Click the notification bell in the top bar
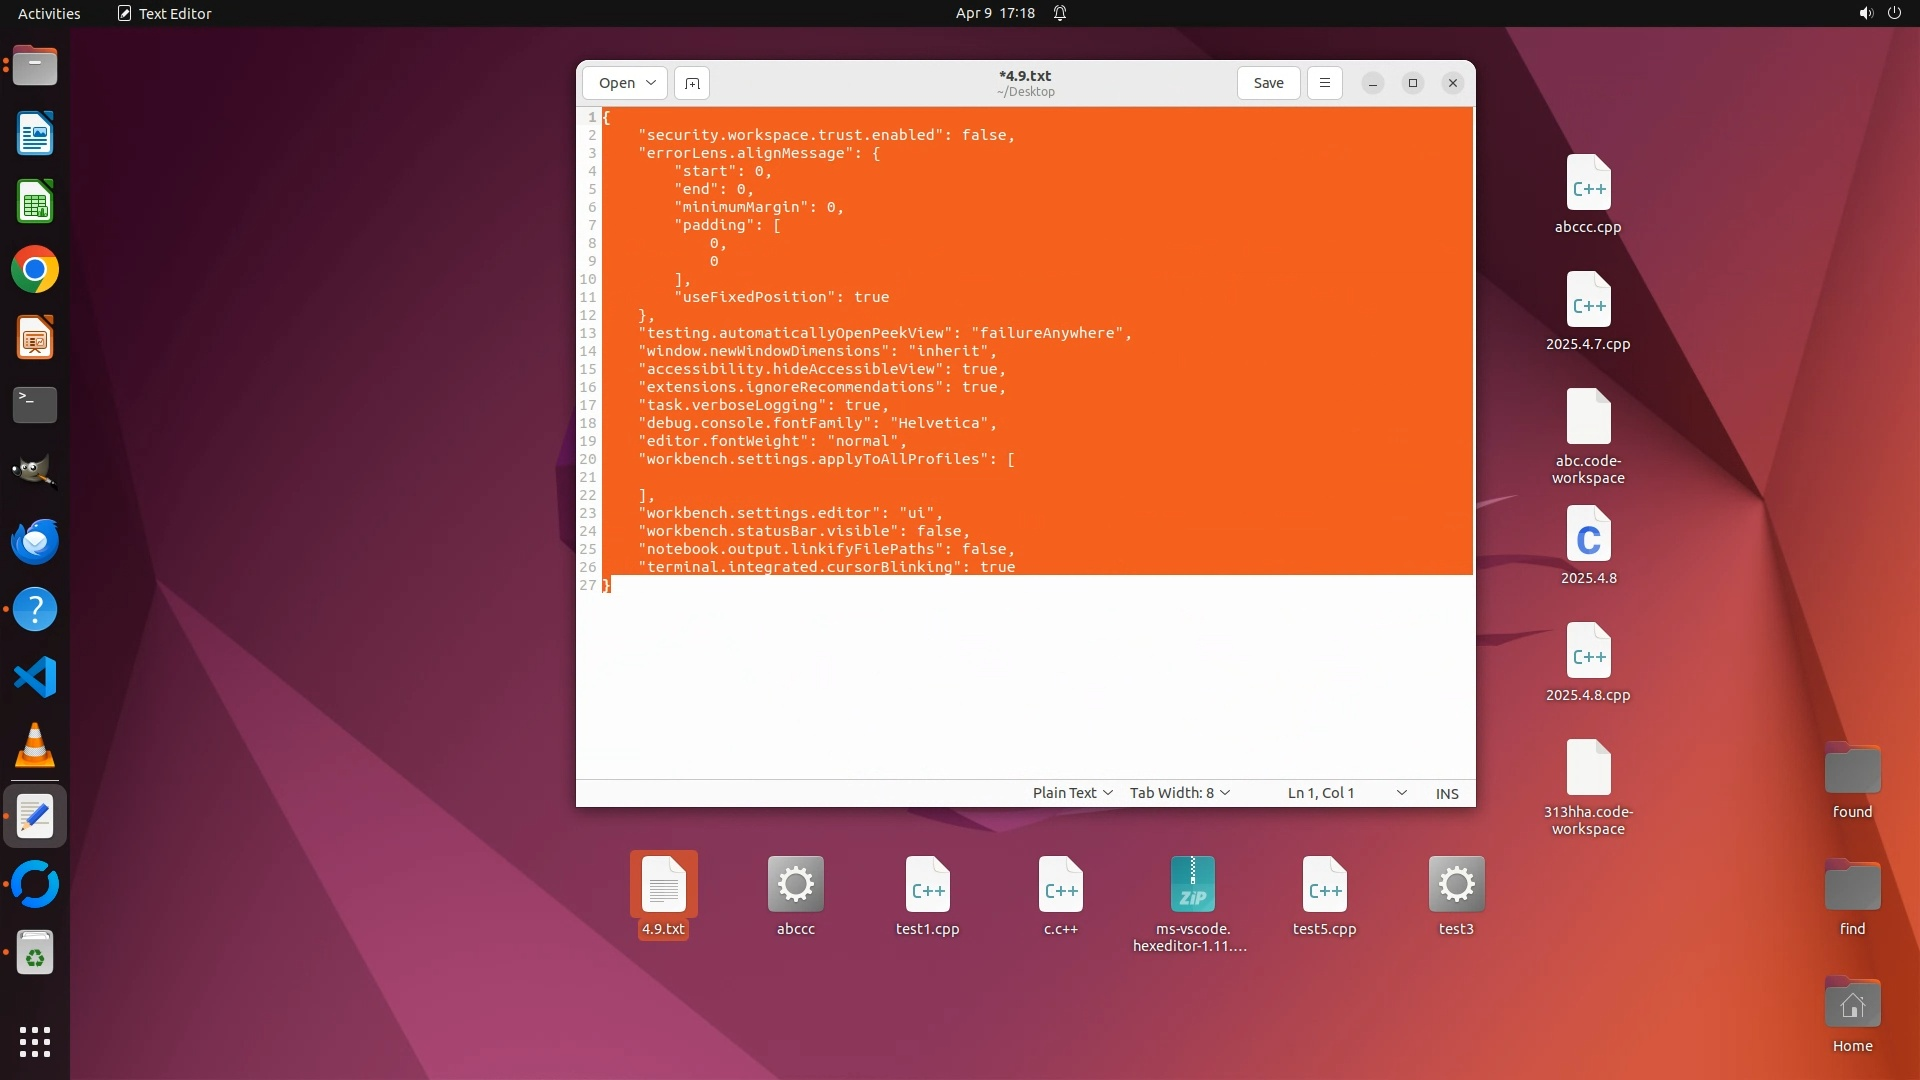Viewport: 1920px width, 1080px height. tap(1060, 13)
